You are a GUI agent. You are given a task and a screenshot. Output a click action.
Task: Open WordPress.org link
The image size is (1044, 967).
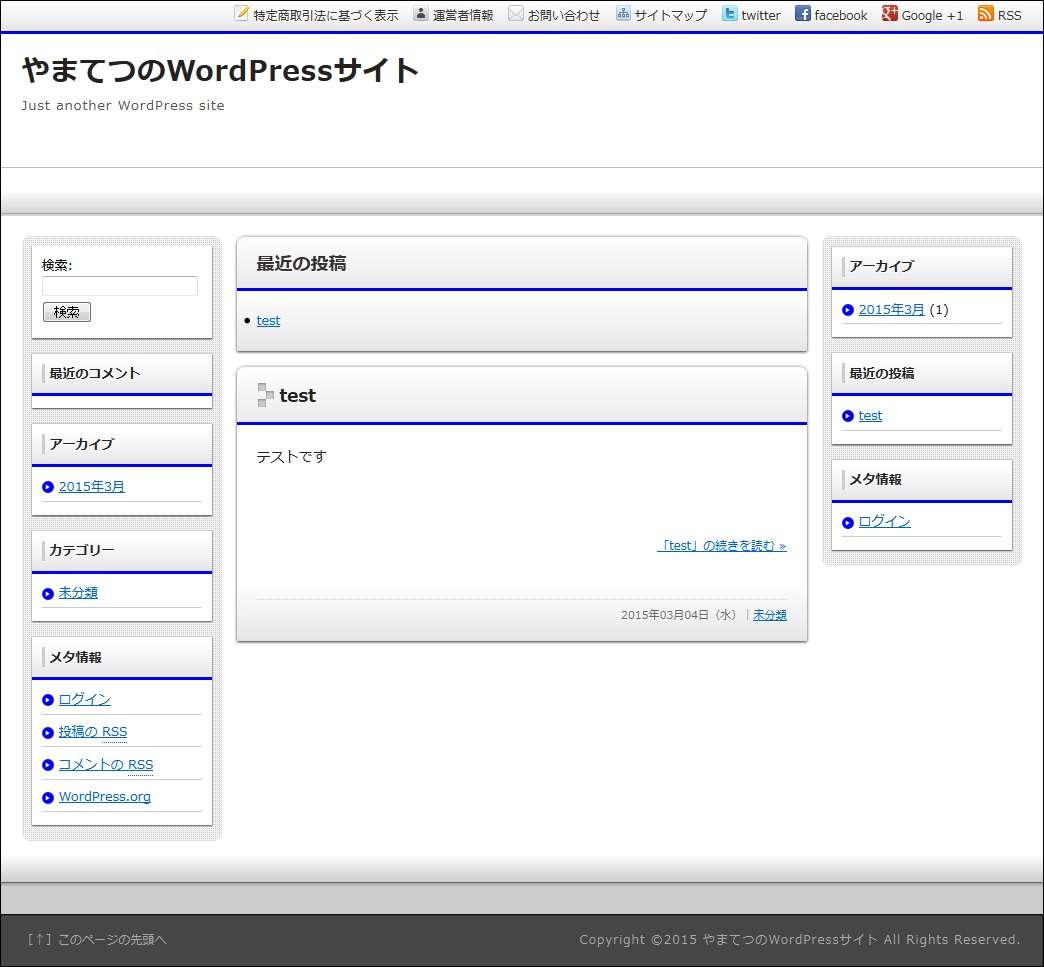(105, 797)
